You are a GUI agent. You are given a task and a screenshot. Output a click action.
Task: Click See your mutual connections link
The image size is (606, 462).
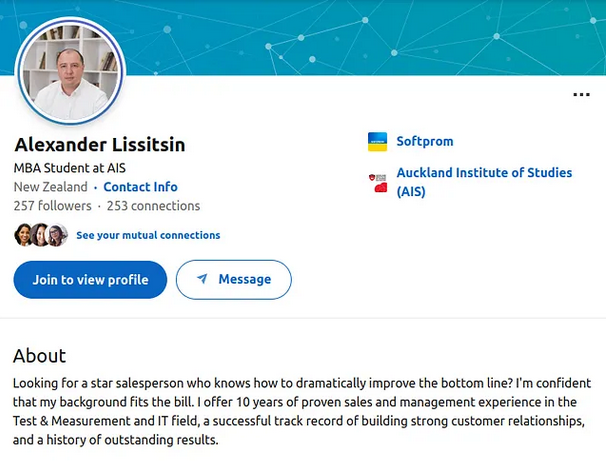tap(148, 236)
